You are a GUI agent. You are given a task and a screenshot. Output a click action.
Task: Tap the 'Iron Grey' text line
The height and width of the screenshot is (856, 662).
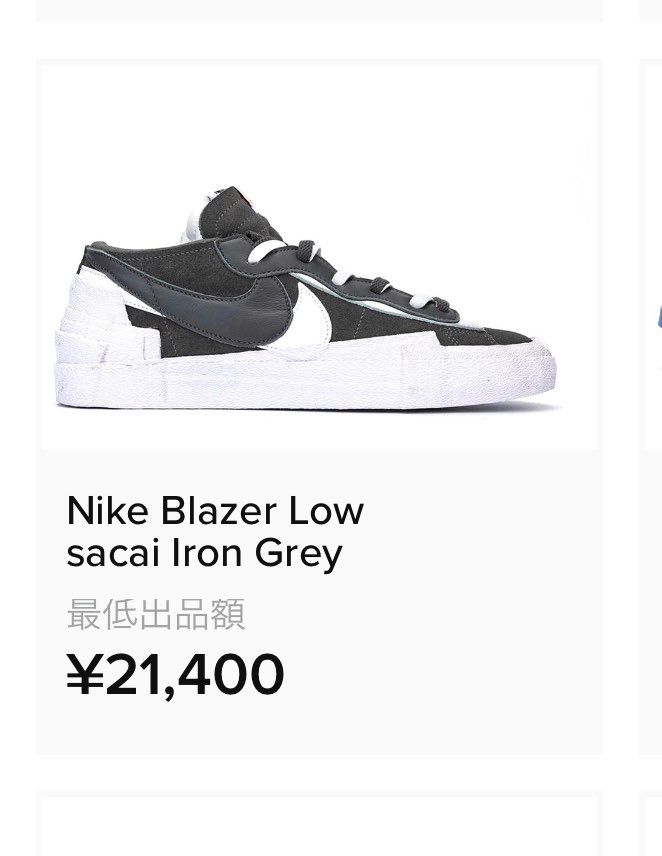[204, 553]
